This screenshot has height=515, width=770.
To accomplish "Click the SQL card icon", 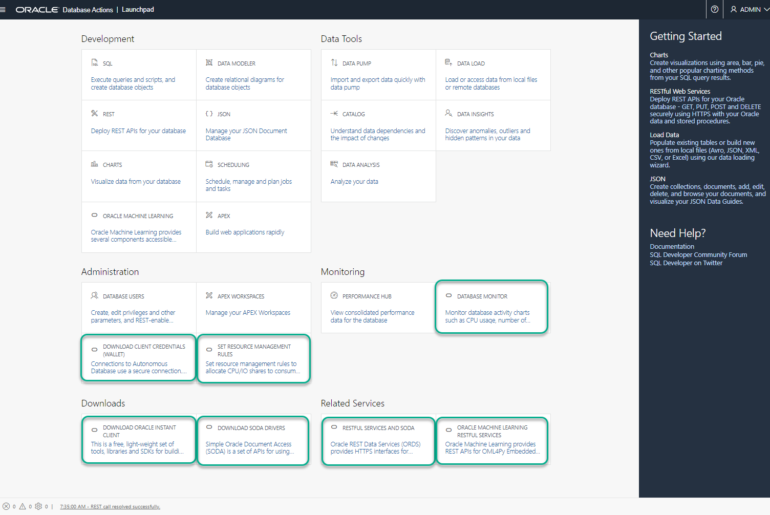I will click(94, 62).
